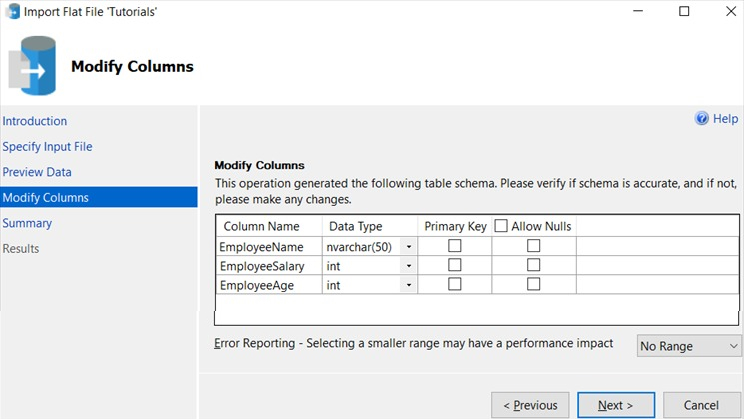Switch to the Preview Data step
Image resolution: width=744 pixels, height=419 pixels.
pyautogui.click(x=37, y=172)
